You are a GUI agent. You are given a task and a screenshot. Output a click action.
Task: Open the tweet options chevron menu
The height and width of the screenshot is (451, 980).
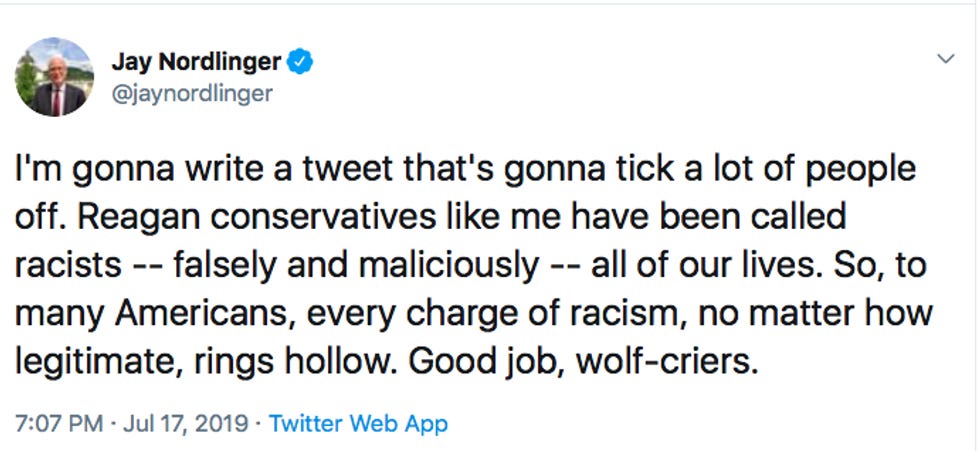pos(945,60)
